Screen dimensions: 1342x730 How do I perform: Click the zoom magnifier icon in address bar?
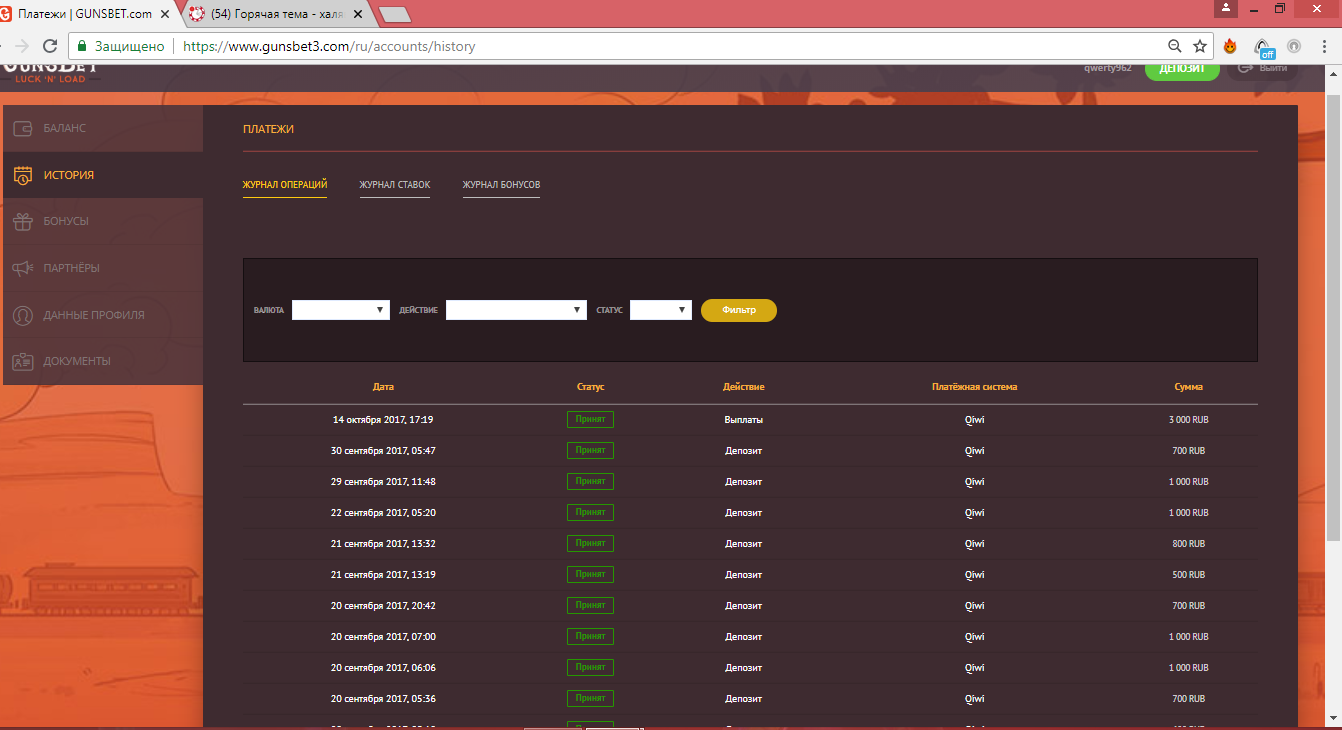point(1175,46)
